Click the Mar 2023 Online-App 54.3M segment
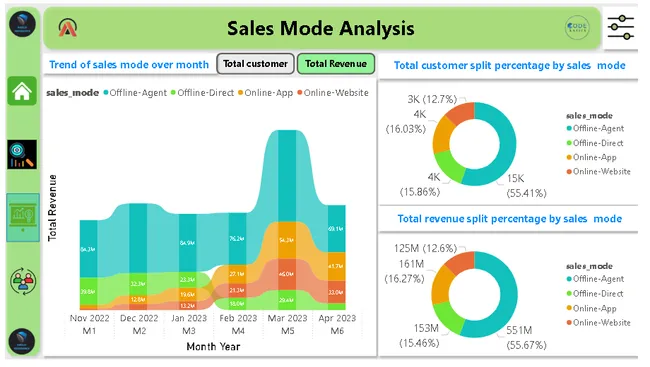Image resolution: width=650 pixels, height=367 pixels. coord(287,240)
